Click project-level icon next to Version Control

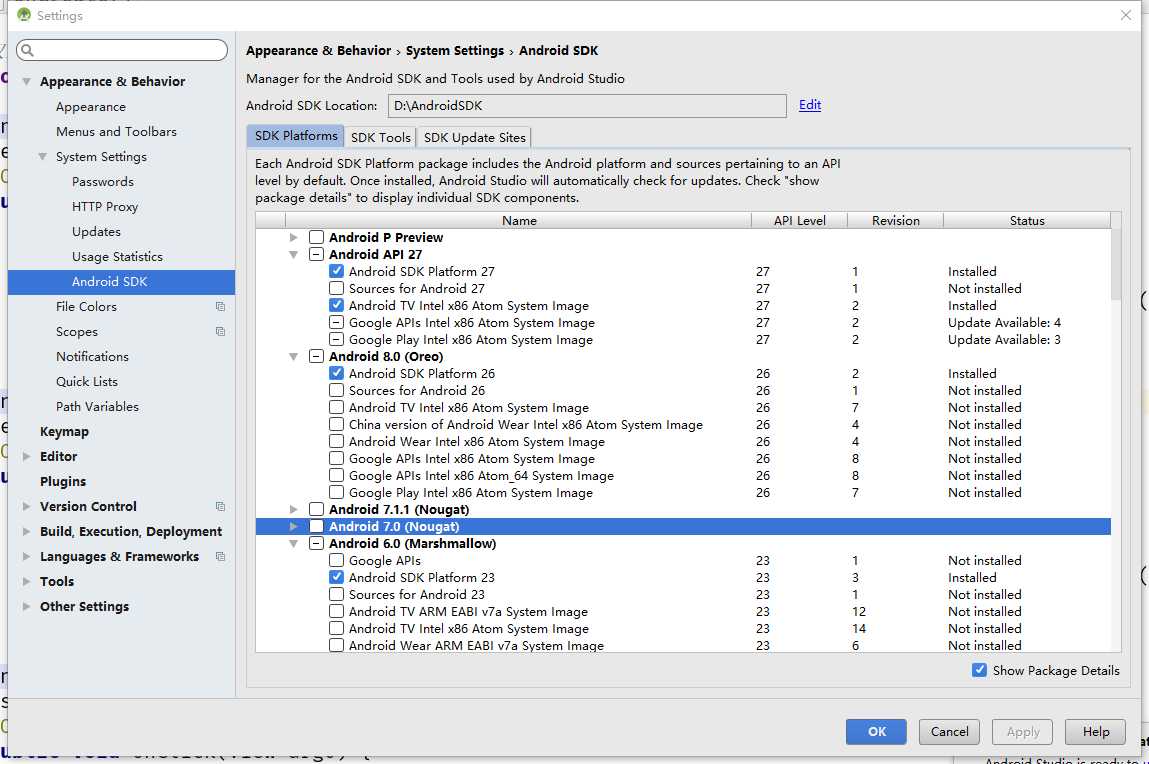220,506
